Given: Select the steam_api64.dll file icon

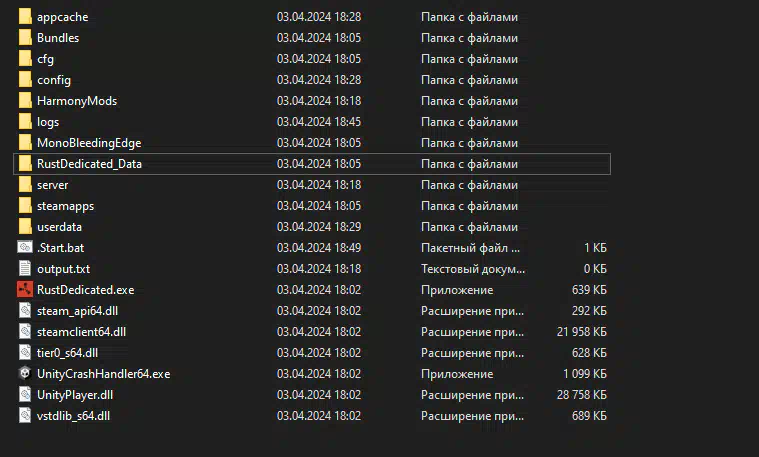Looking at the screenshot, I should tap(25, 310).
